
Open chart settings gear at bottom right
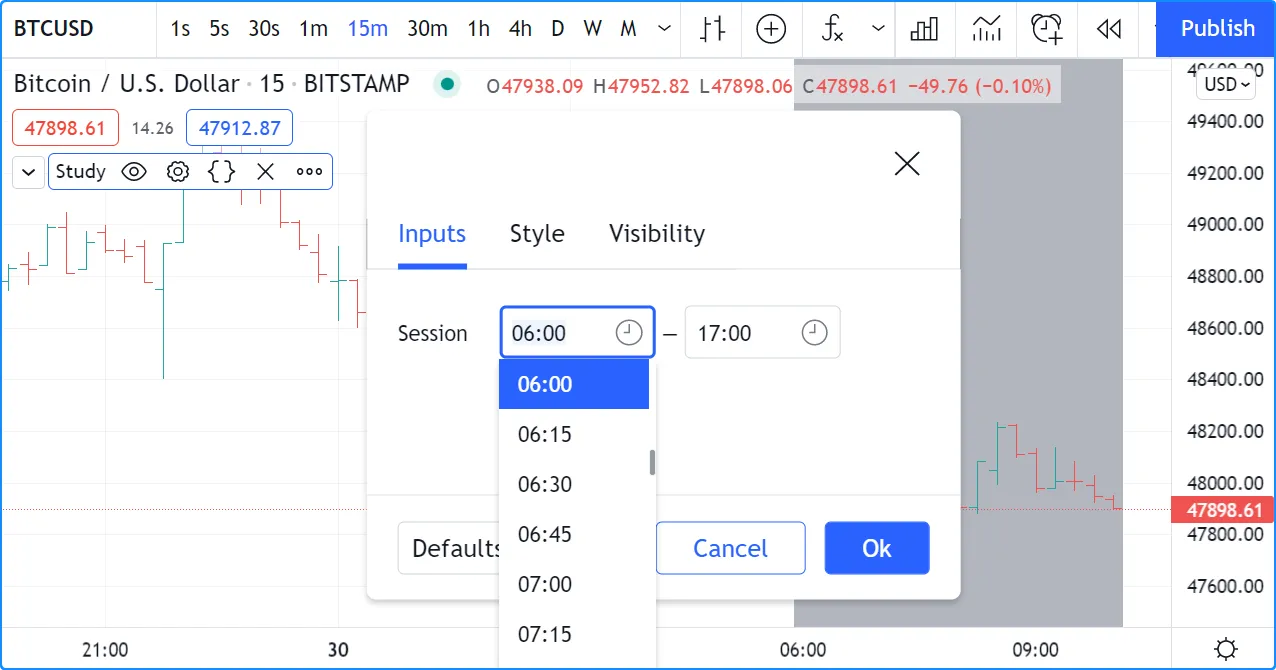(x=1226, y=649)
